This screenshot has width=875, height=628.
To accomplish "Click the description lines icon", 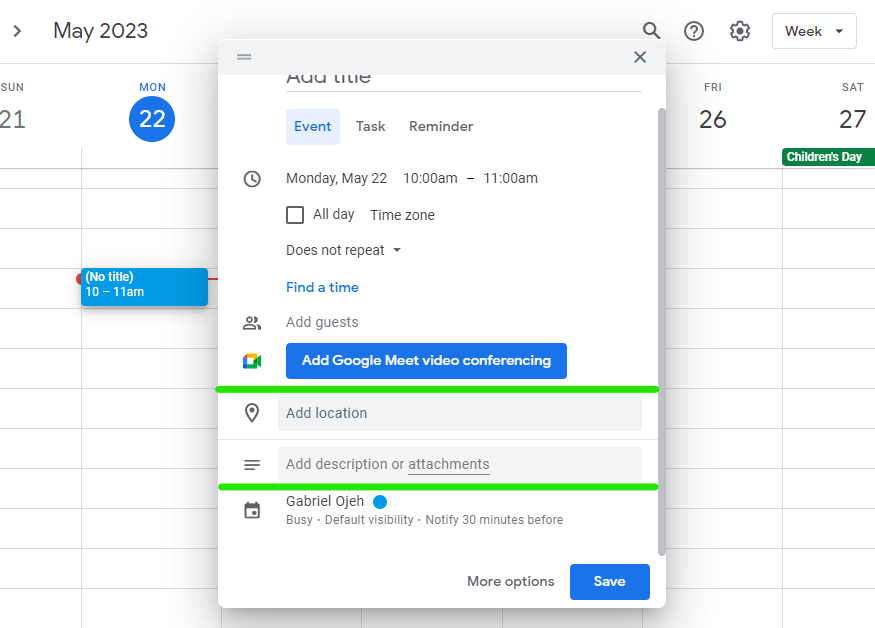I will [x=252, y=465].
